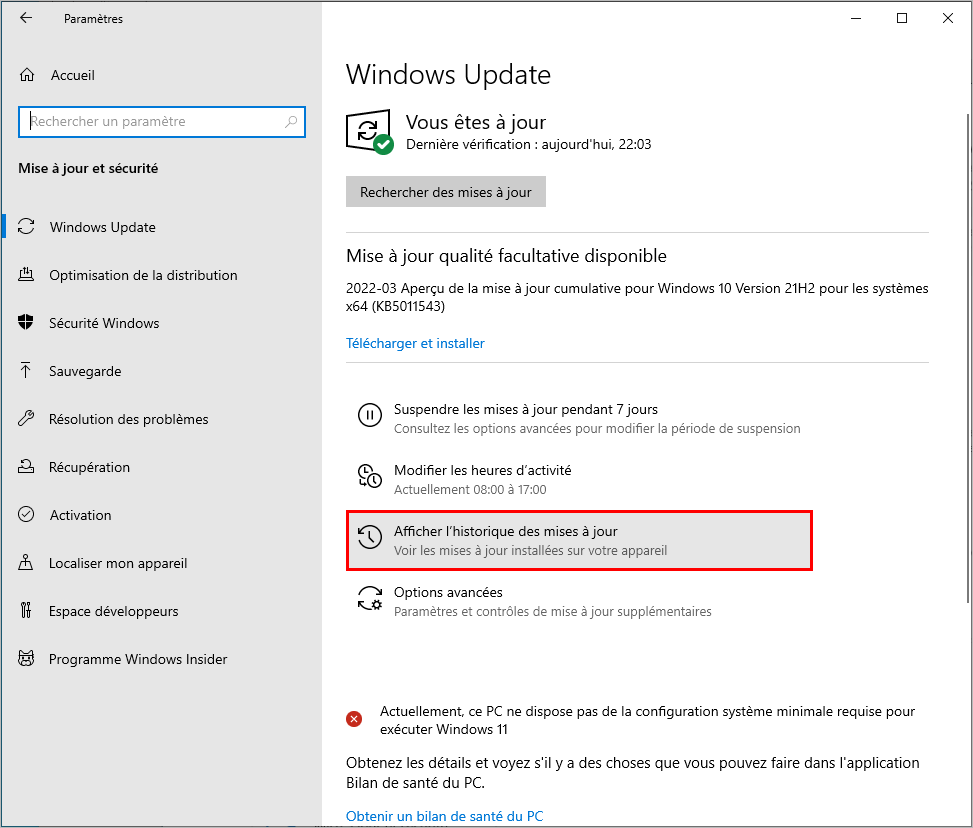Click the Accueil home icon
Screen dimensions: 973x828
(27, 75)
